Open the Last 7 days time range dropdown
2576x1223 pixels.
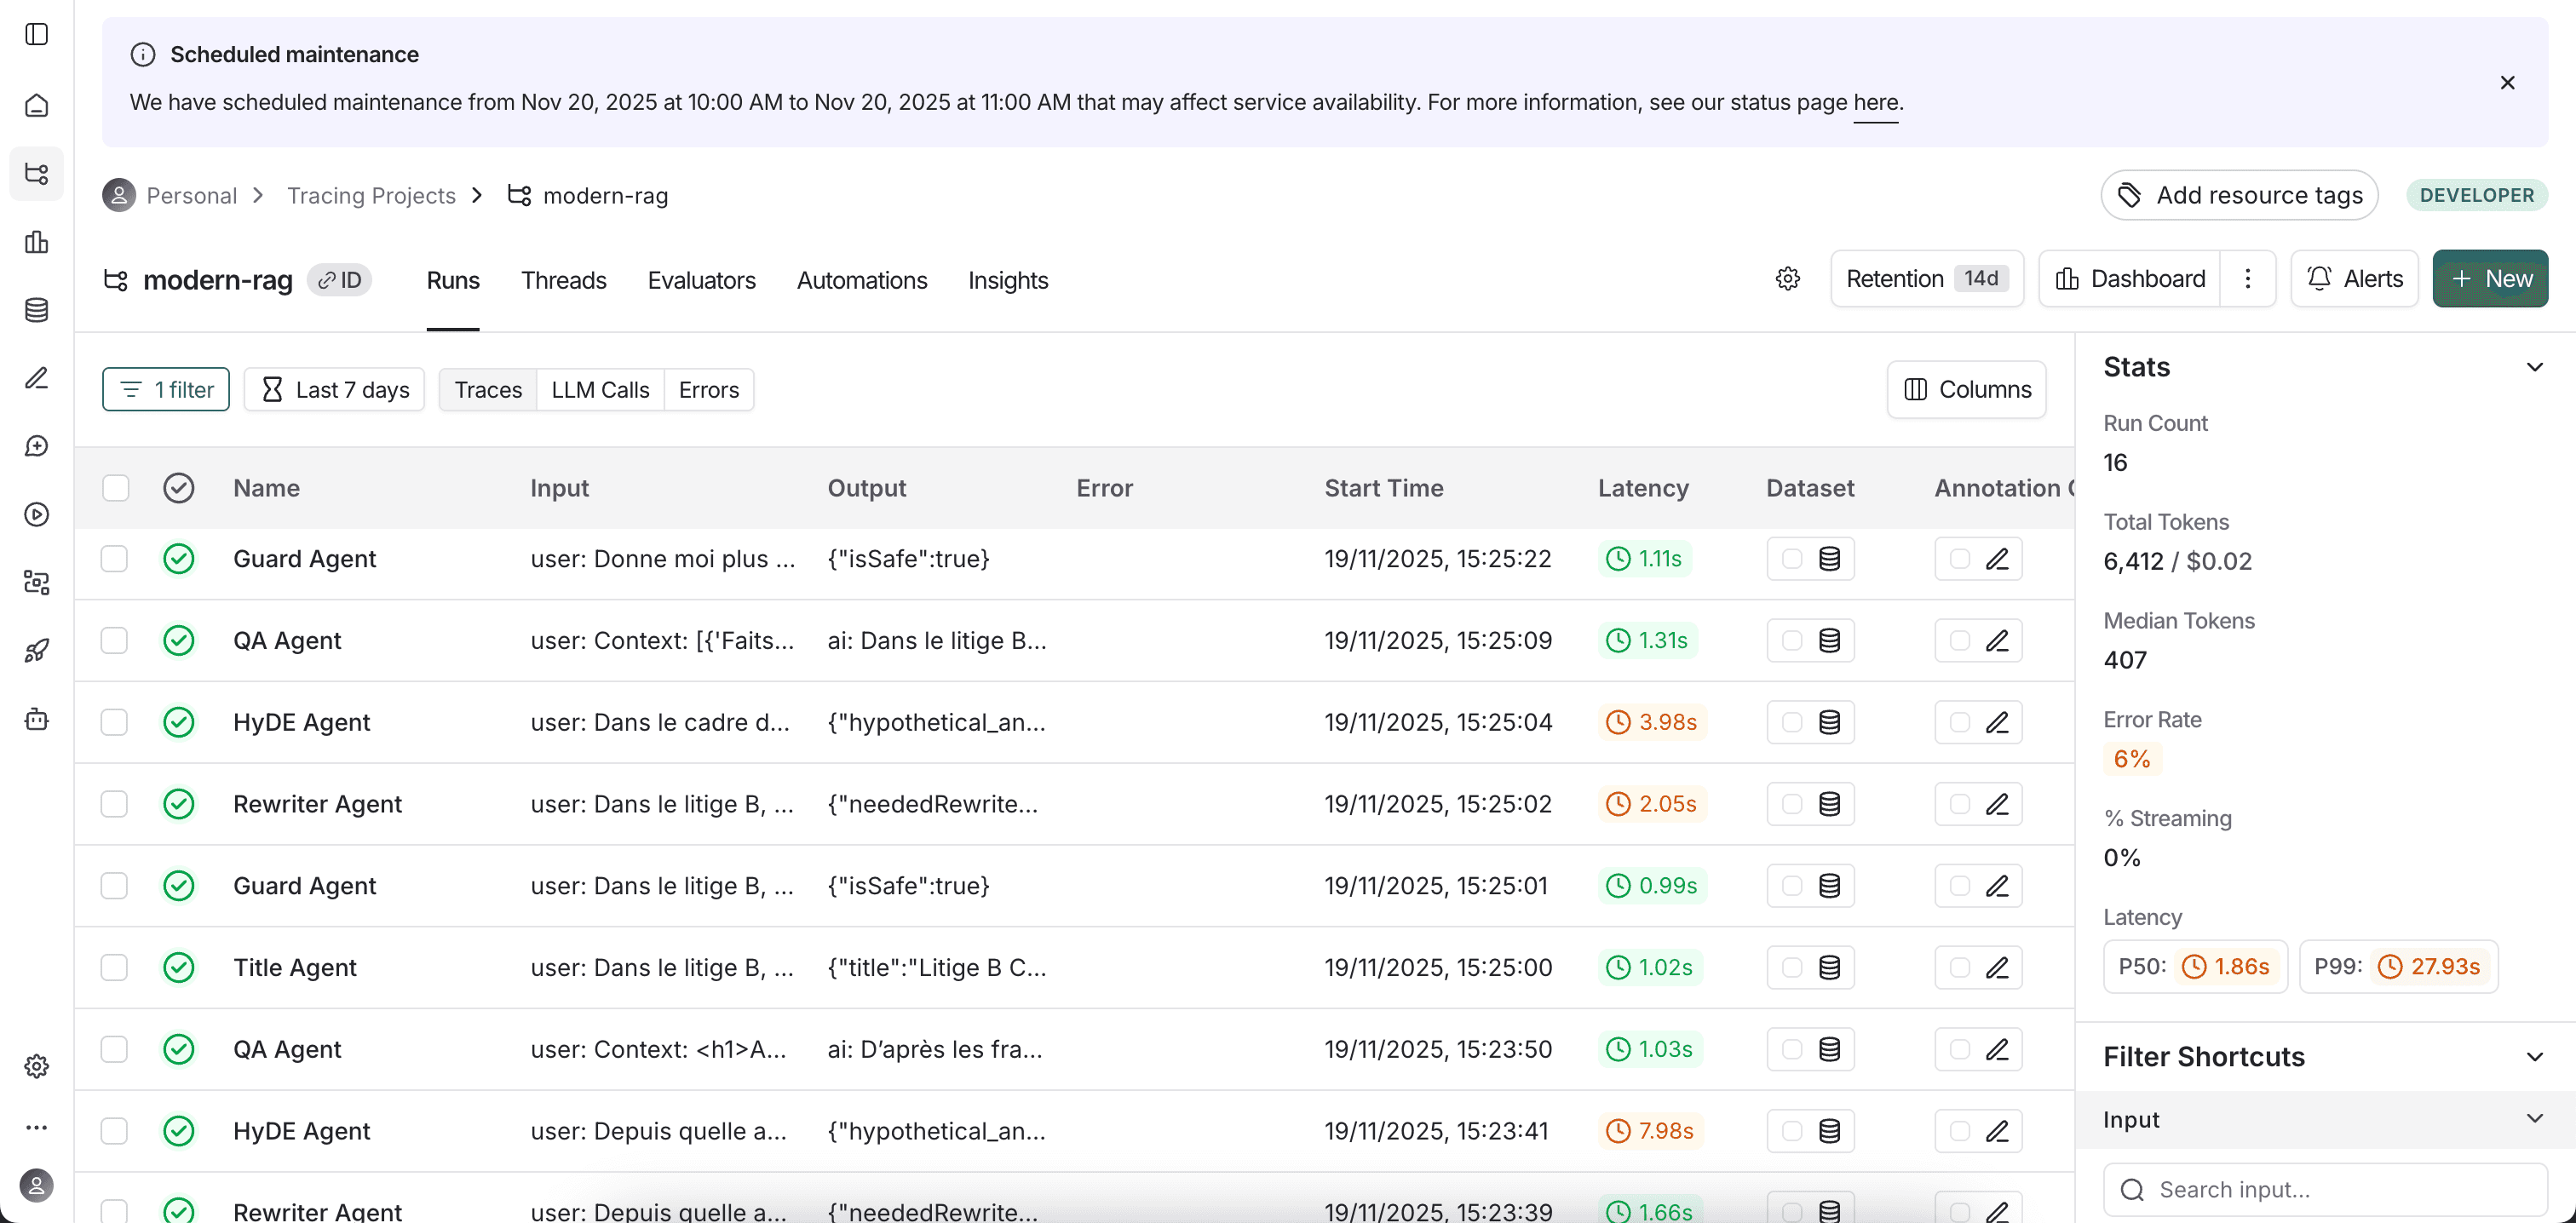[x=334, y=390]
